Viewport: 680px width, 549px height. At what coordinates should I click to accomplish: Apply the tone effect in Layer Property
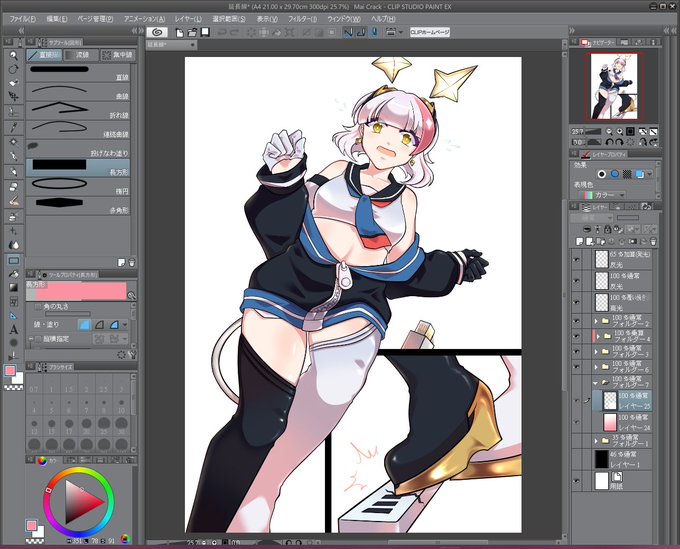627,174
